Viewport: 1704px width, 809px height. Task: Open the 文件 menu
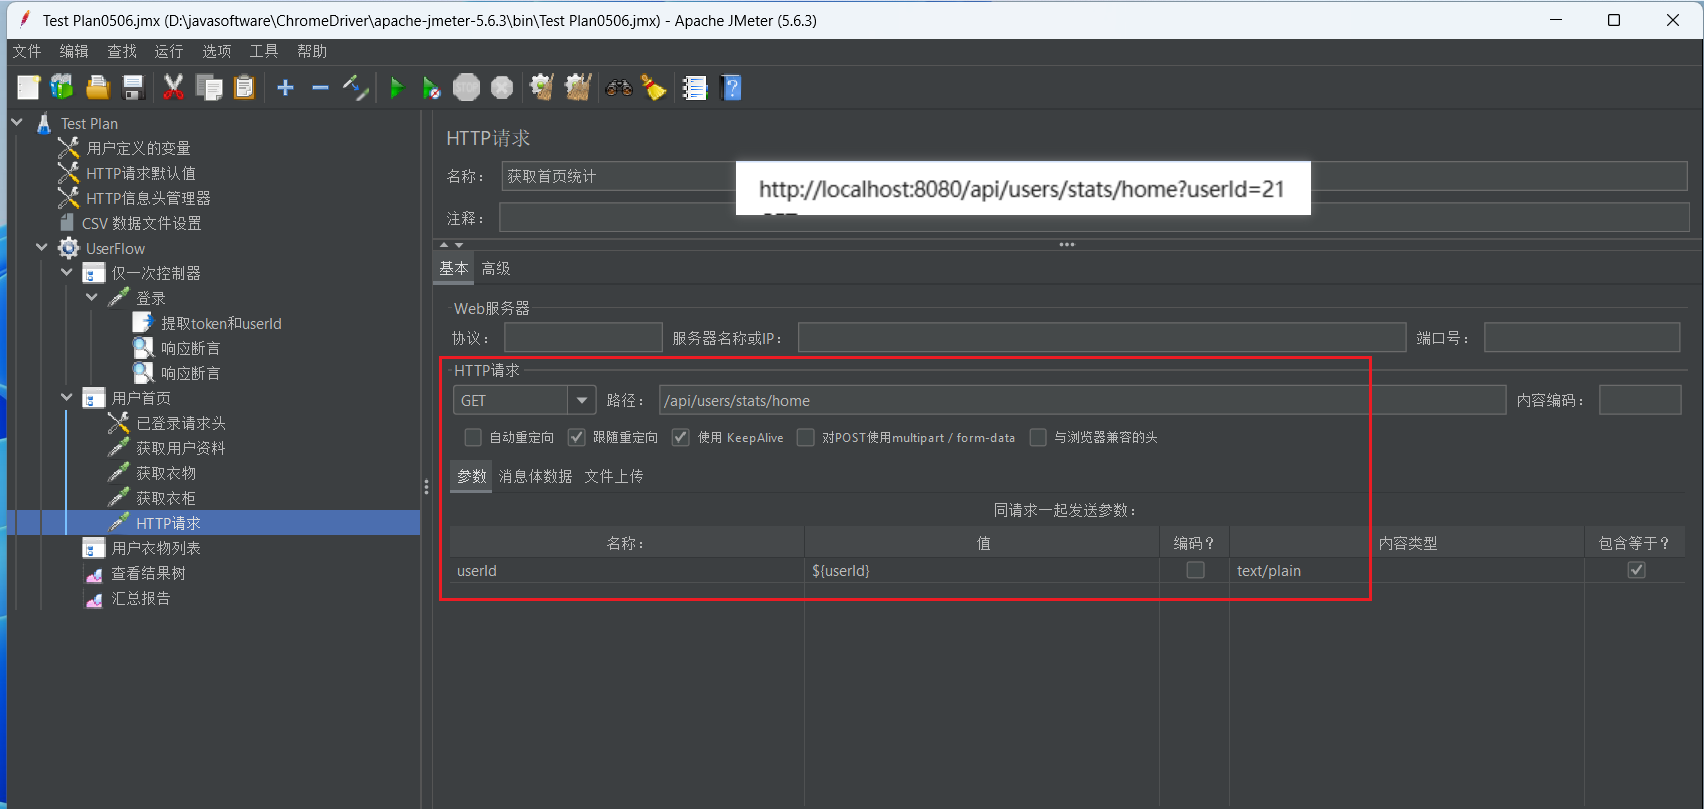pyautogui.click(x=27, y=51)
